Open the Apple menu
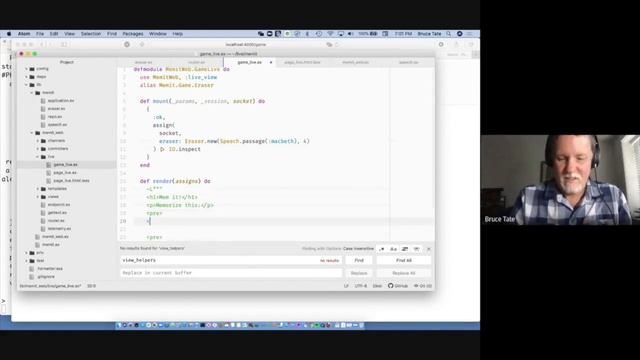Image resolution: width=640 pixels, height=360 pixels. [9, 34]
